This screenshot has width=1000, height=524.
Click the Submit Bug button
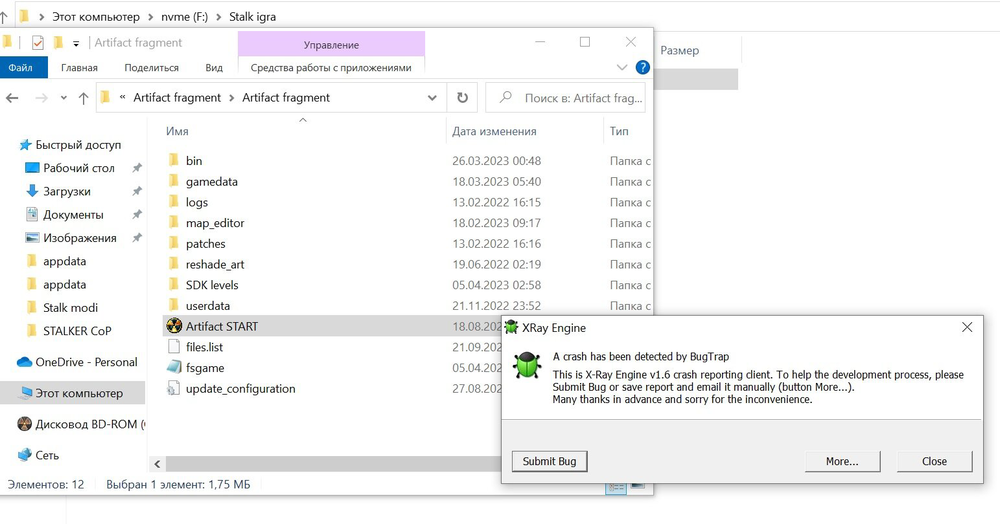pos(549,461)
